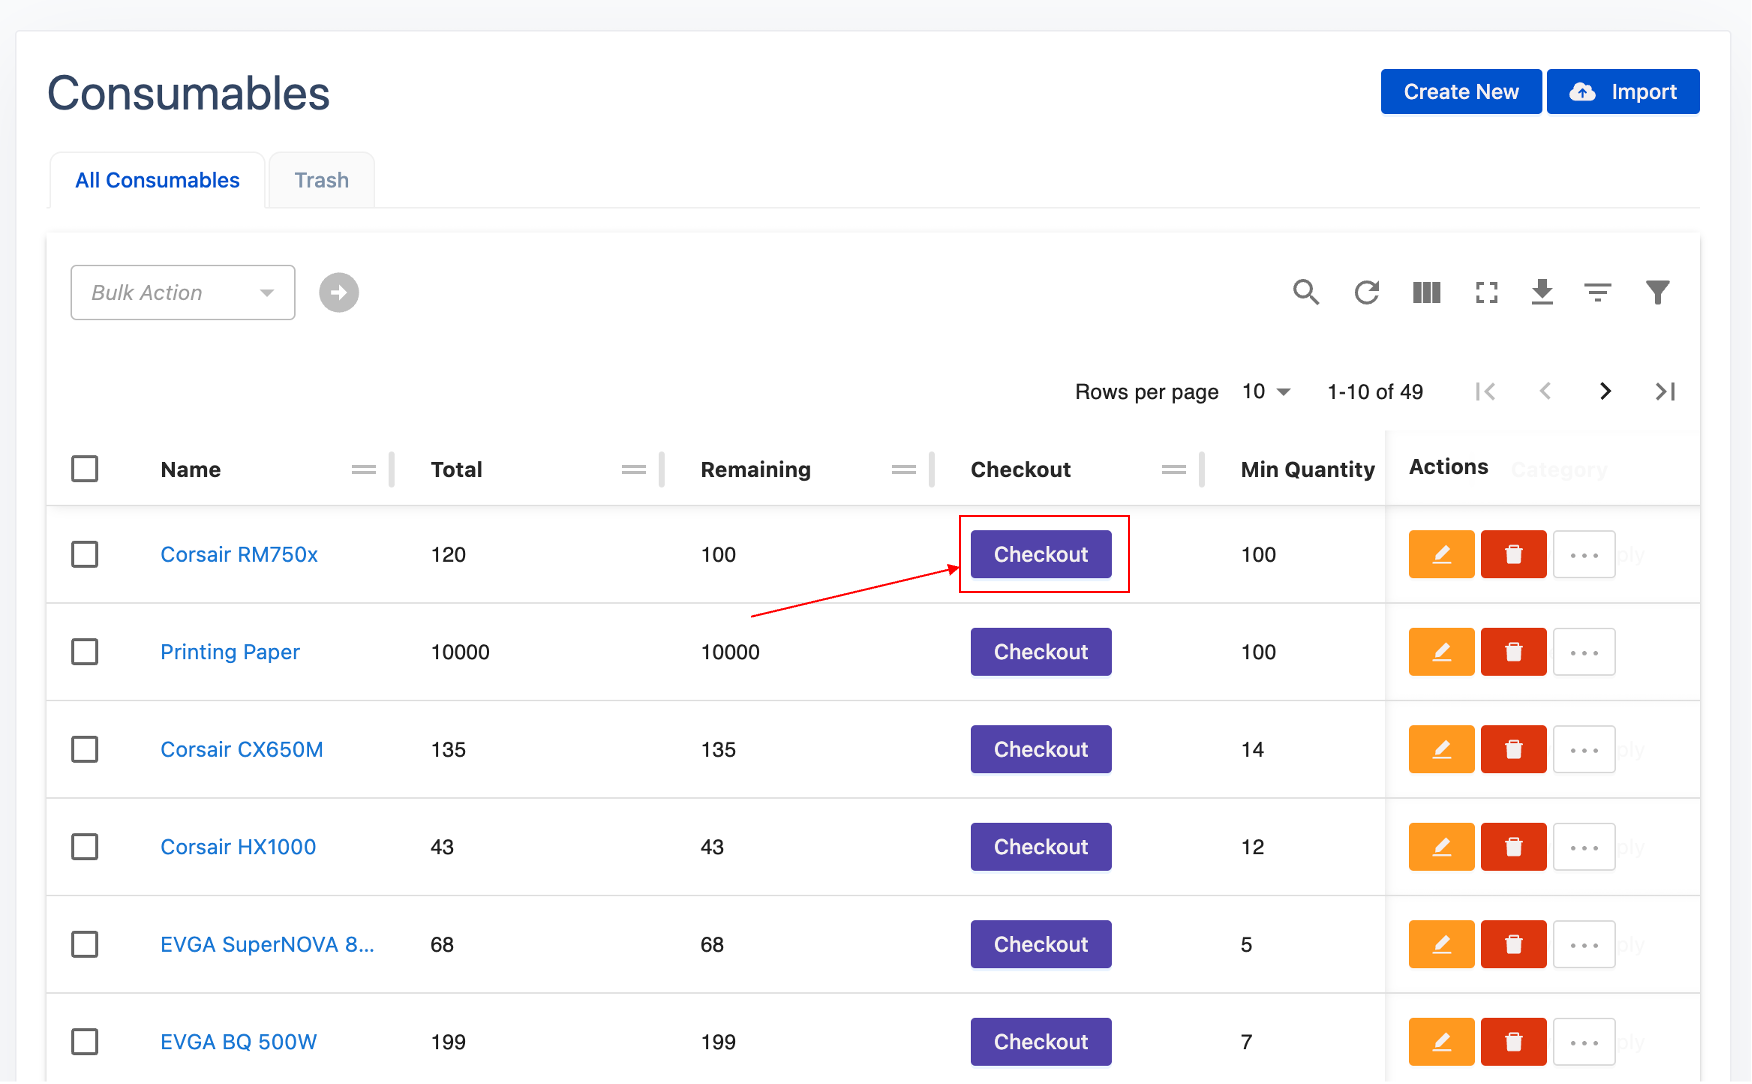Checkout the Corsair CX650M consumable
Viewport: 1752px width, 1084px height.
coord(1041,749)
